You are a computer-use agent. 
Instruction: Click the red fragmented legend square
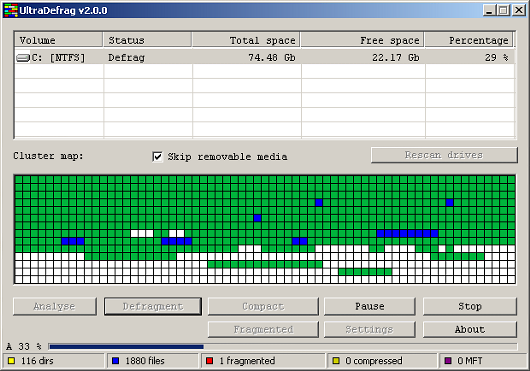coord(210,361)
